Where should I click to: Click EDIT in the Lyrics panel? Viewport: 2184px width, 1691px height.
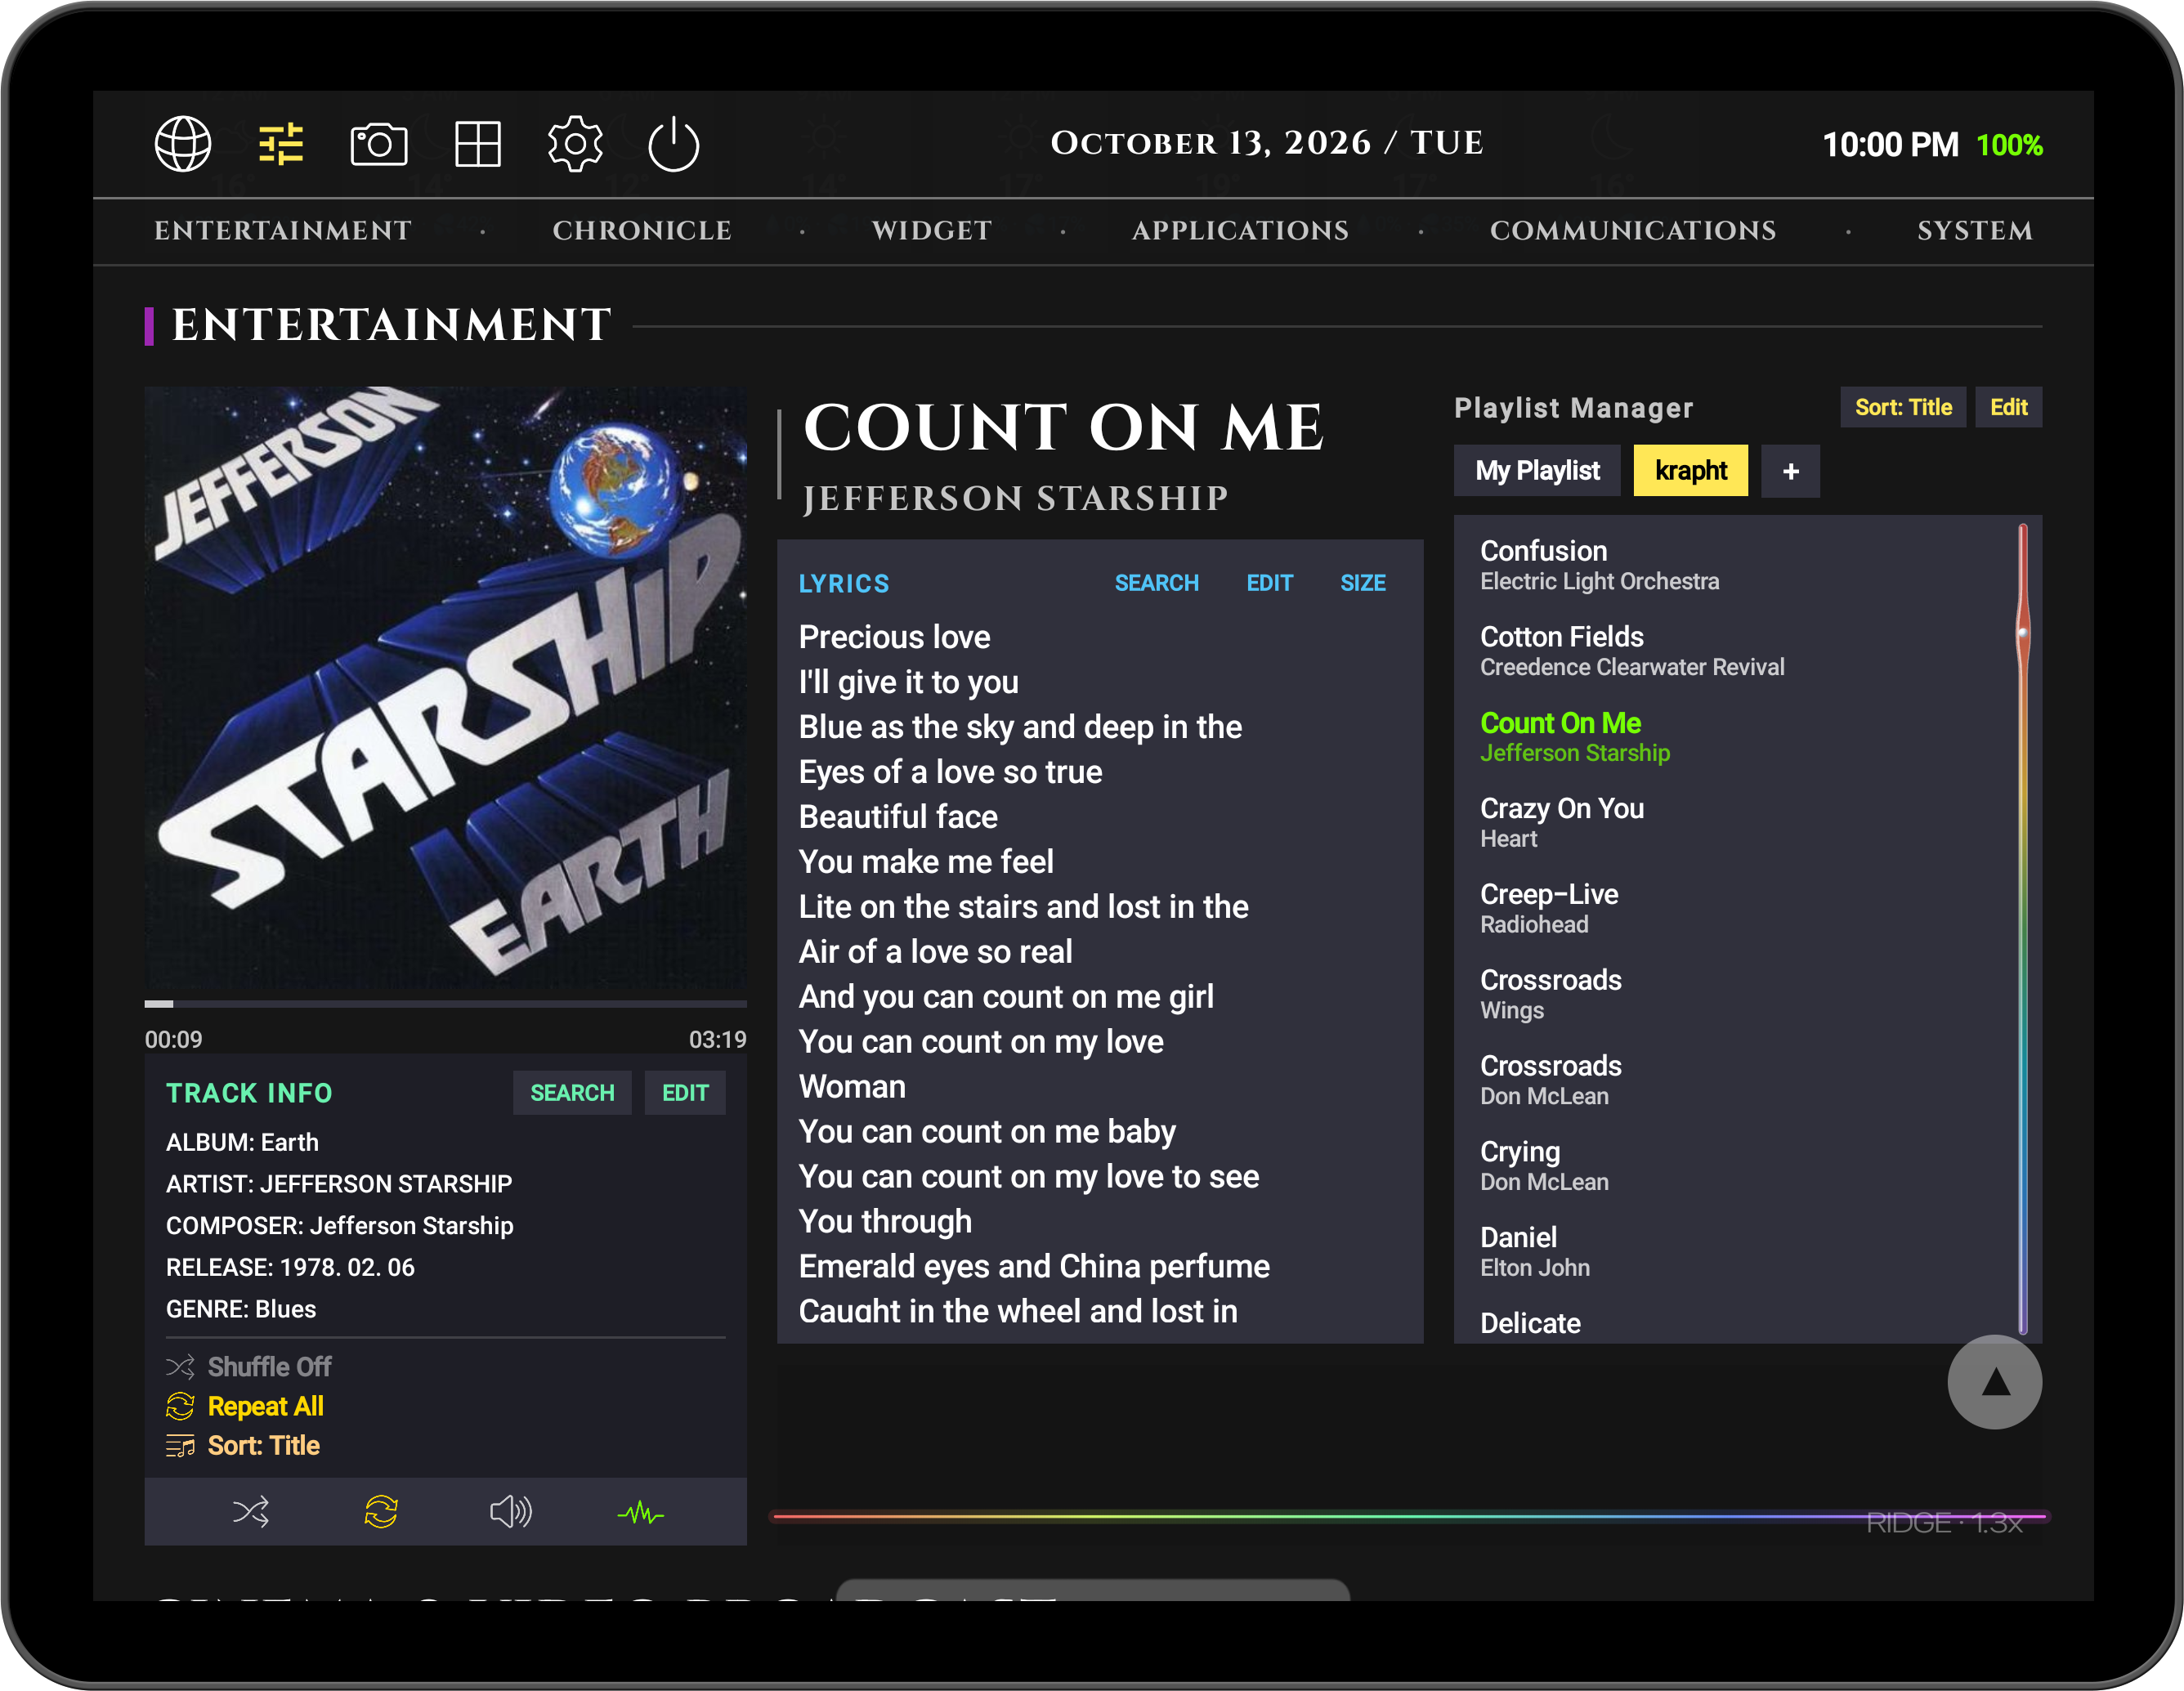pos(1269,583)
